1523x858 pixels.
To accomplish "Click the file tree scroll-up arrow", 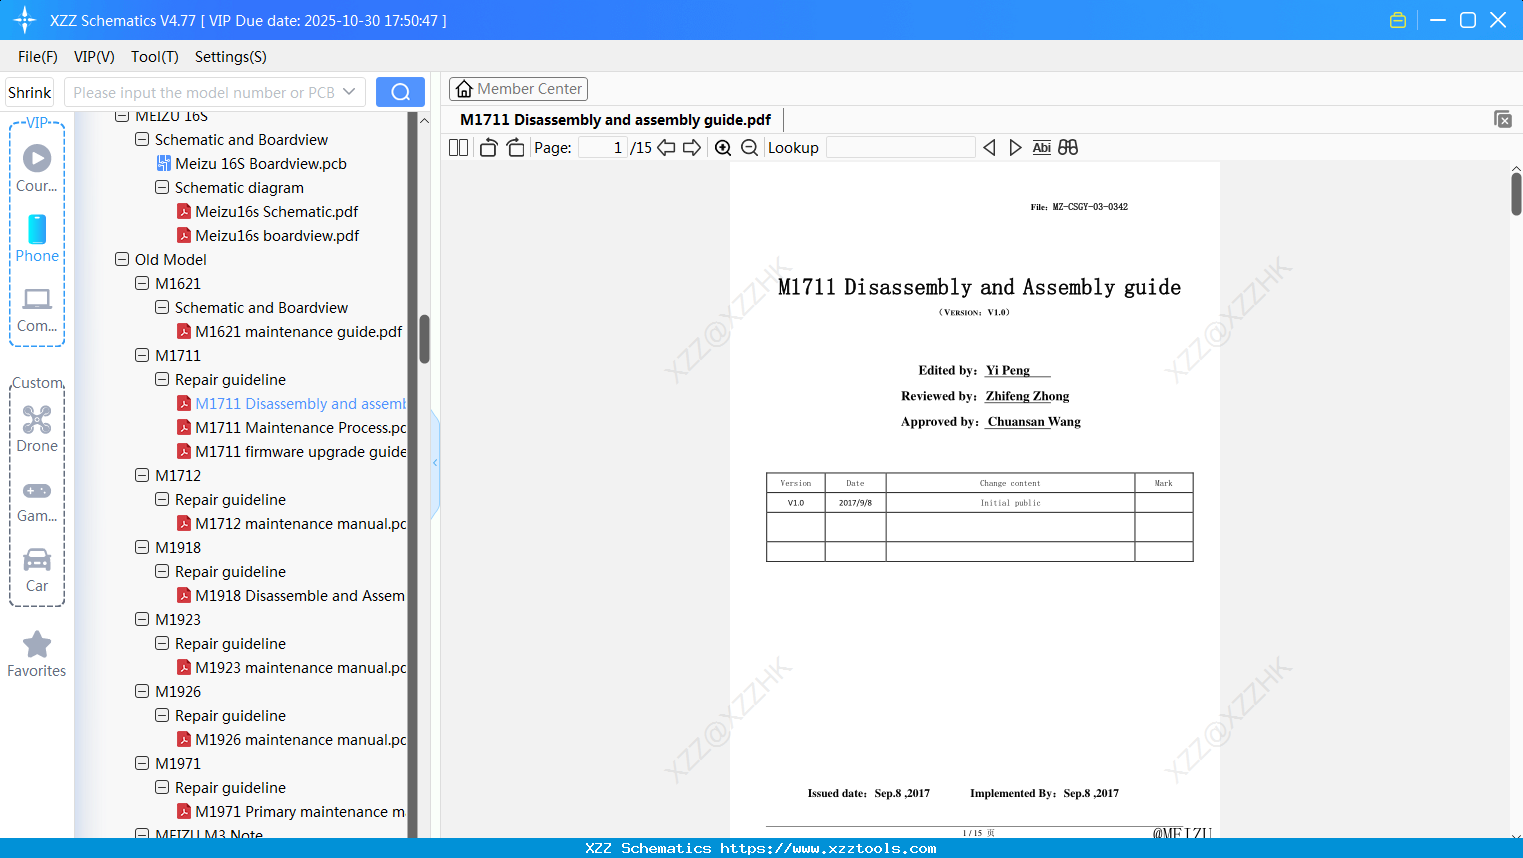I will pyautogui.click(x=424, y=120).
